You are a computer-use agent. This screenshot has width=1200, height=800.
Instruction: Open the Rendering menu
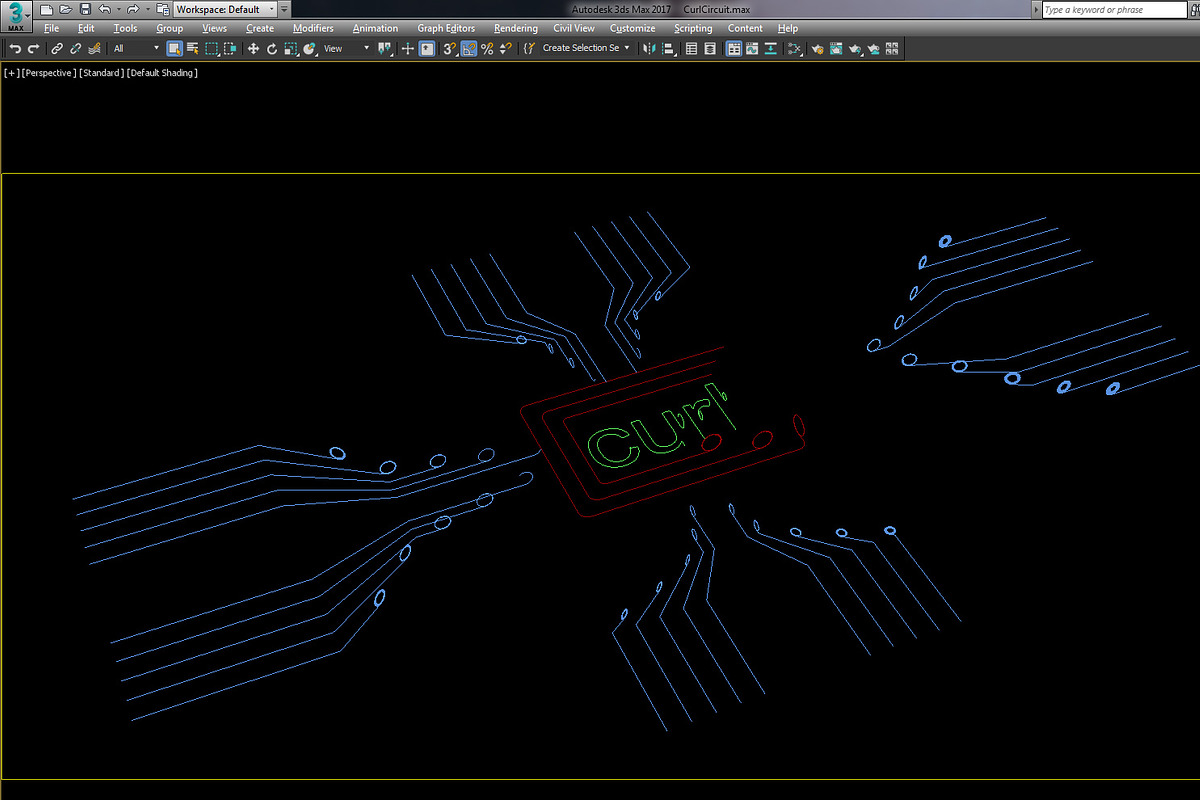[515, 28]
